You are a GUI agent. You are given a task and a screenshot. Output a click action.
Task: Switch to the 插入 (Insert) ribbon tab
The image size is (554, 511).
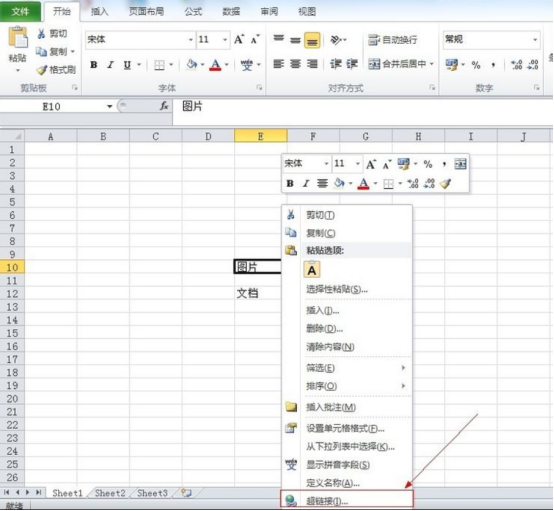point(100,12)
